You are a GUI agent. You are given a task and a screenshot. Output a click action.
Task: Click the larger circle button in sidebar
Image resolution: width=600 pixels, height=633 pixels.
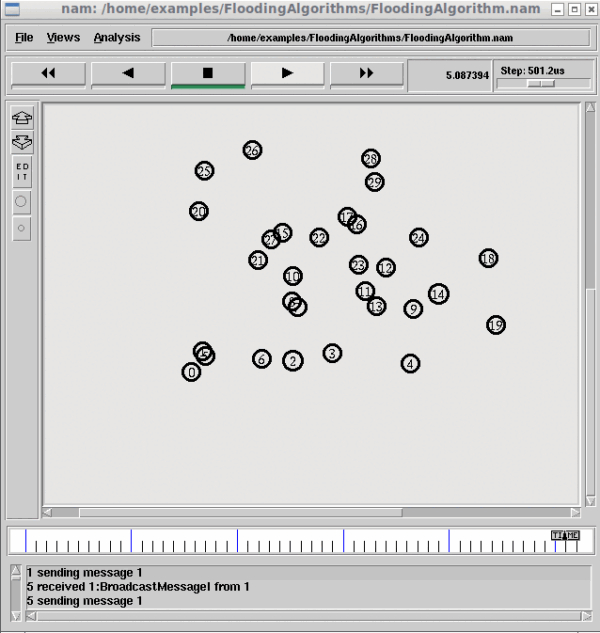[x=22, y=202]
